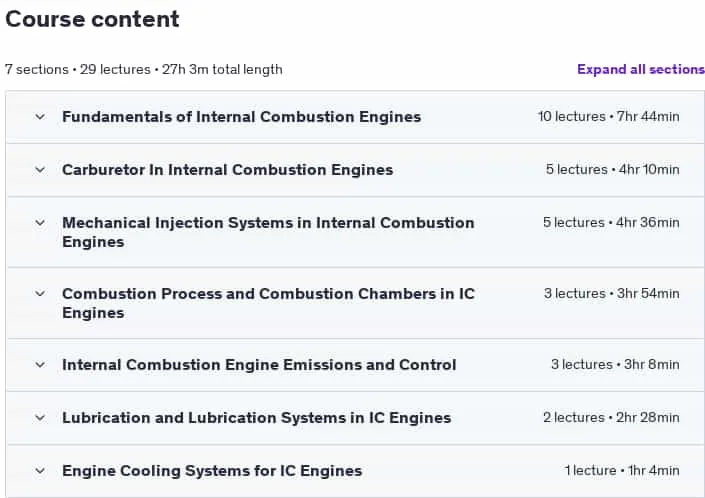Screen dimensions: 705x498
Task: Select Combustion Process and Combustion Chambers title
Action: [268, 303]
